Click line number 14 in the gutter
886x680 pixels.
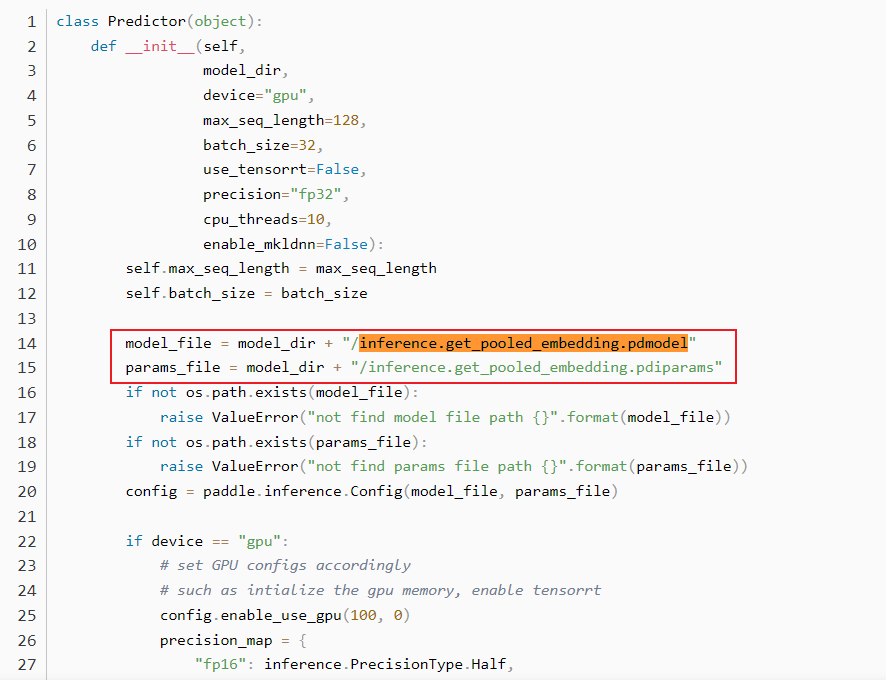tap(27, 342)
